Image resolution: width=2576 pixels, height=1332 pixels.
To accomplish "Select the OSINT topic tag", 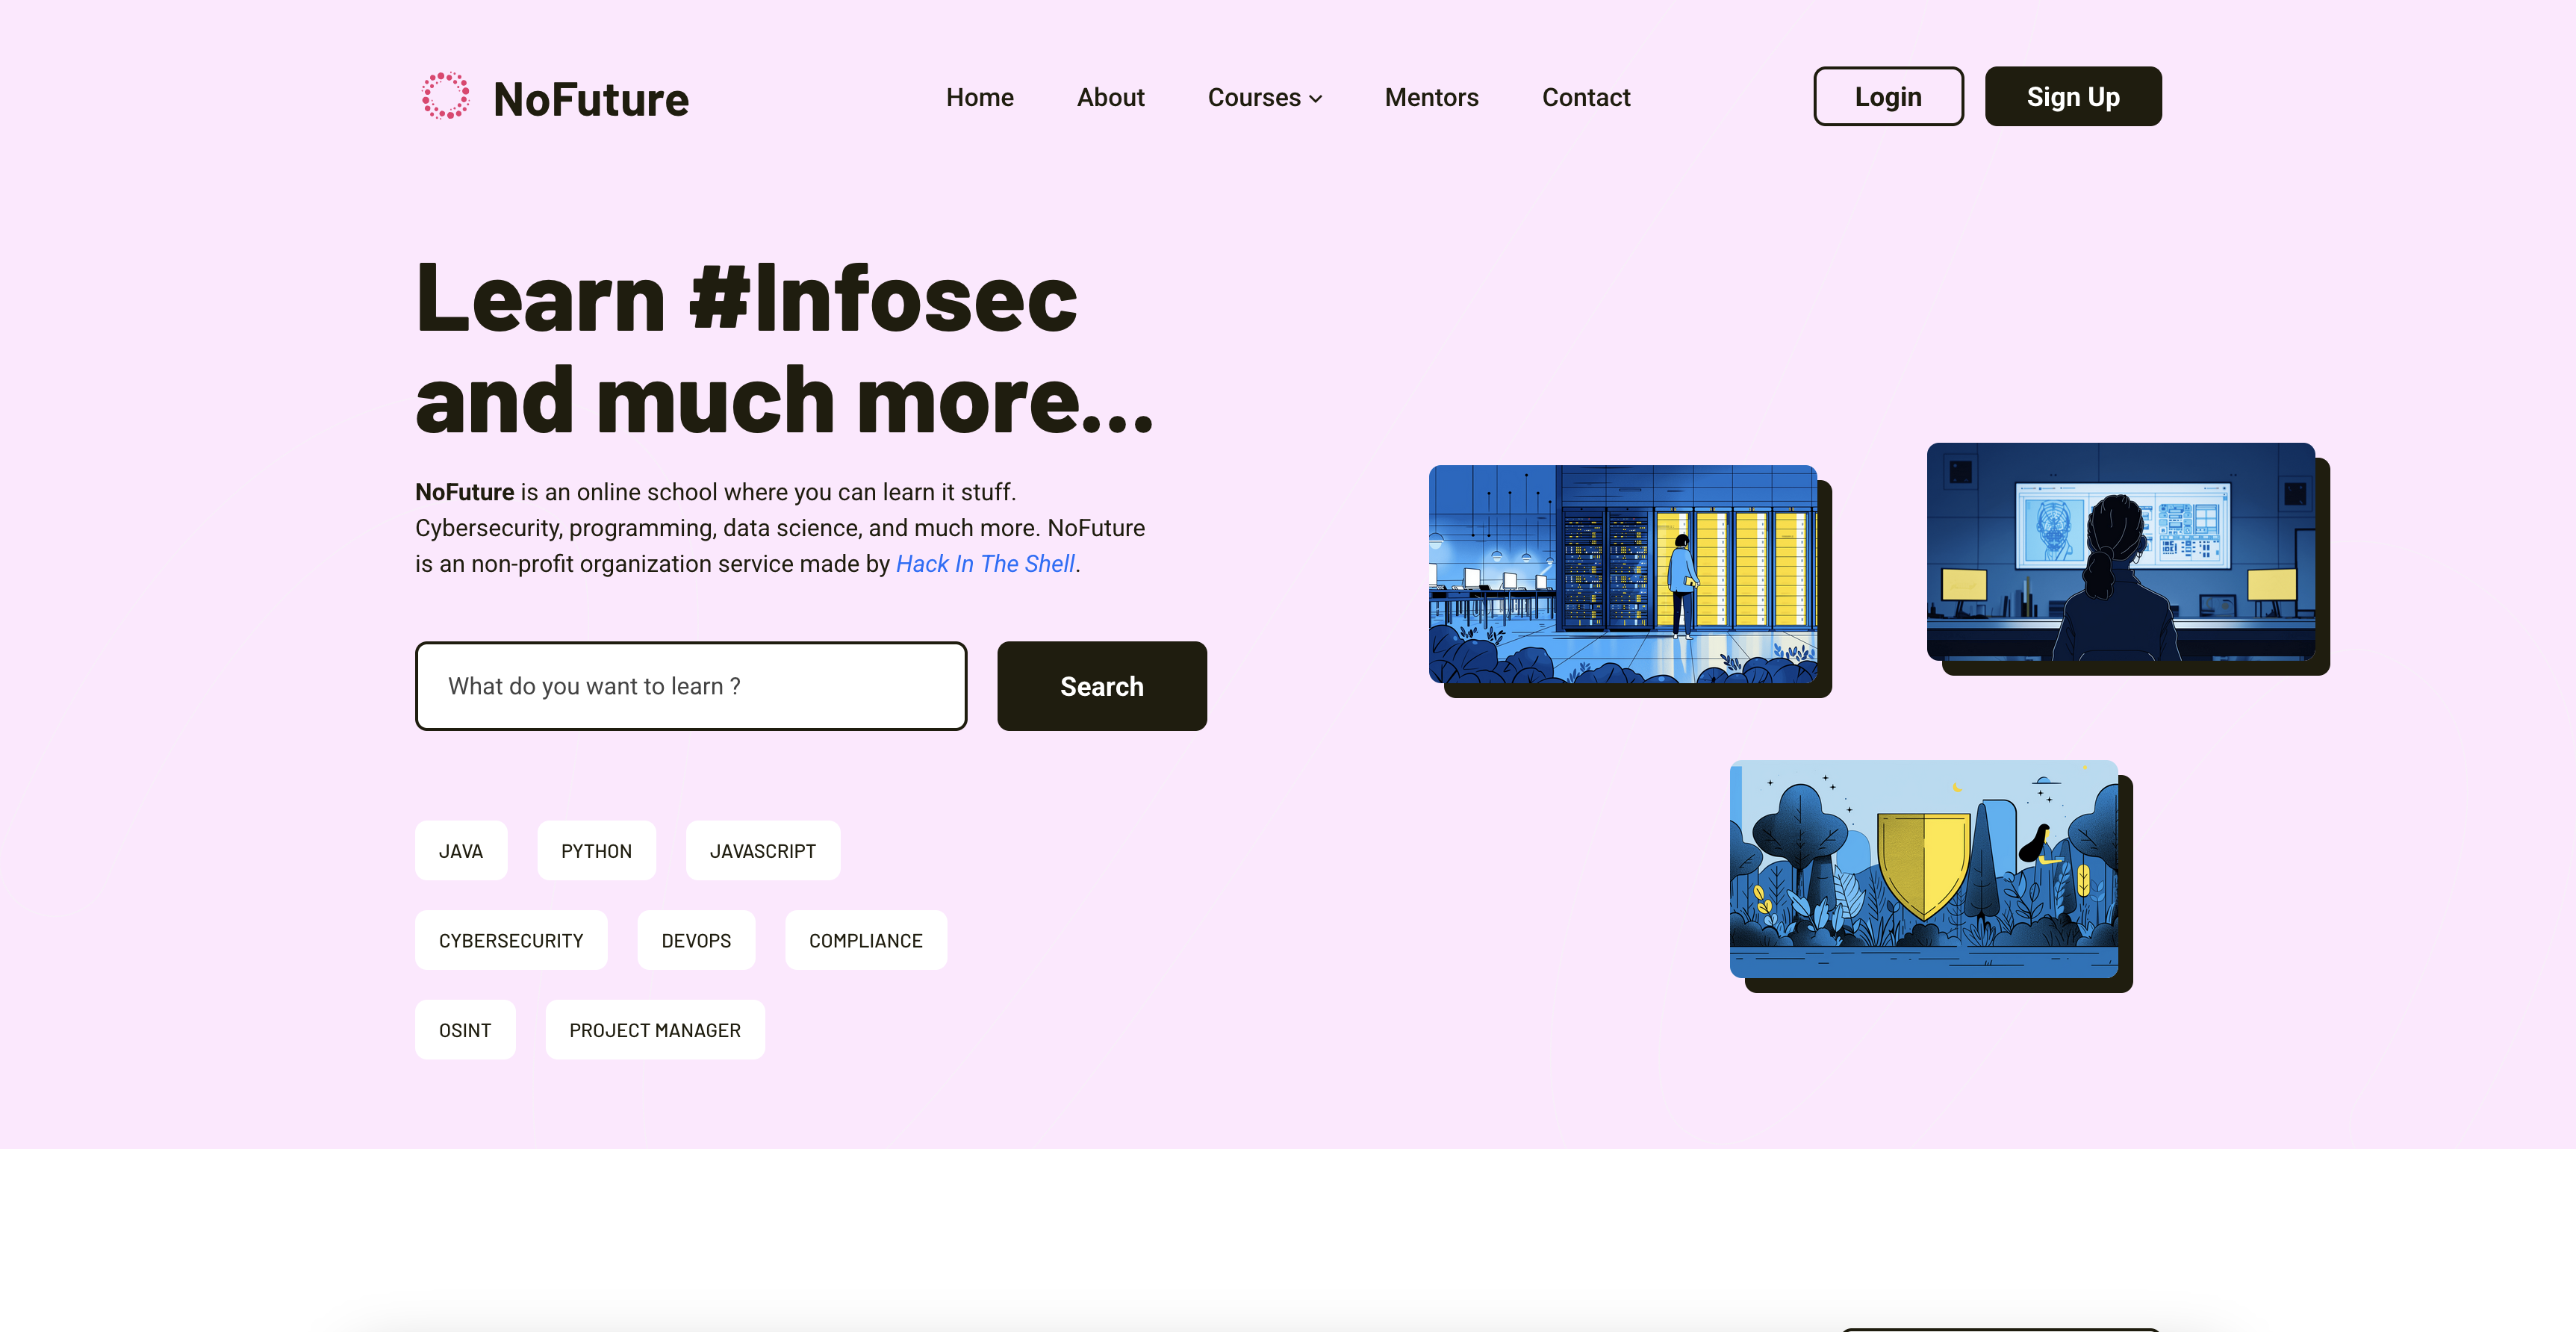I will (x=465, y=1030).
